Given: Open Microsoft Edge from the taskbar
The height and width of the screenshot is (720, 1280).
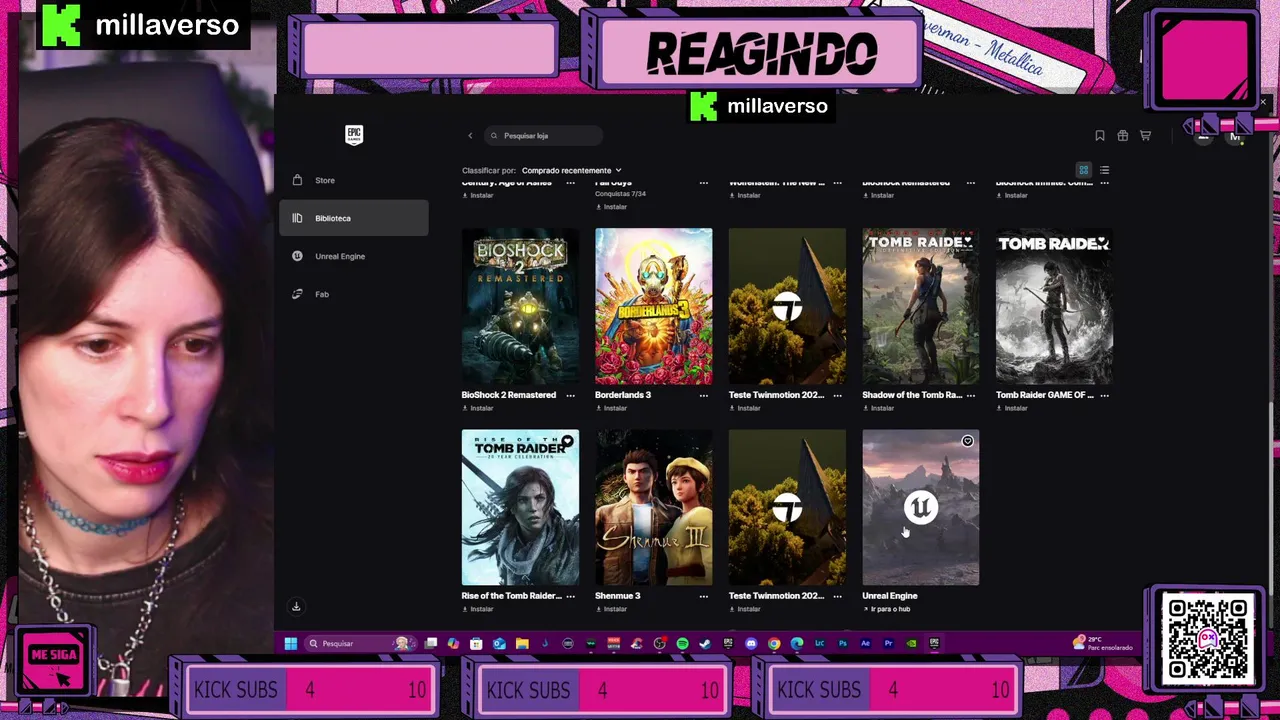Looking at the screenshot, I should coord(796,643).
